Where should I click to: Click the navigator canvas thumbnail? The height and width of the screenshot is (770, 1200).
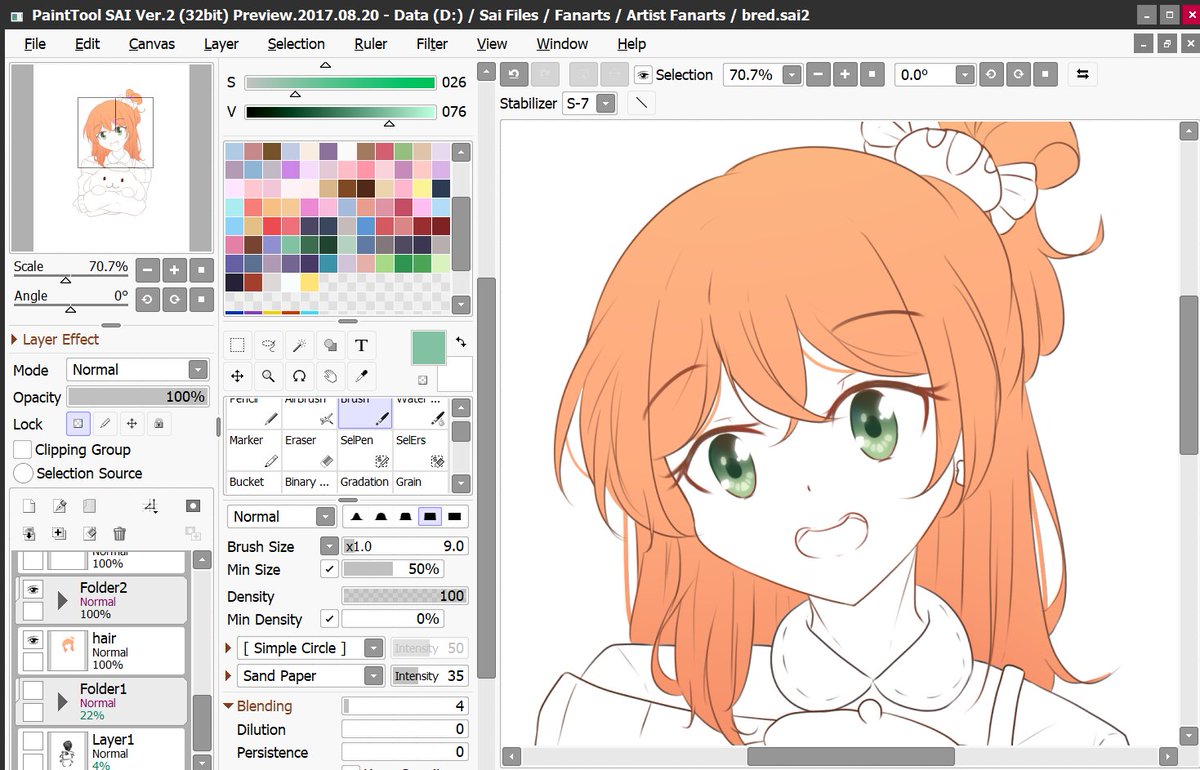[111, 156]
